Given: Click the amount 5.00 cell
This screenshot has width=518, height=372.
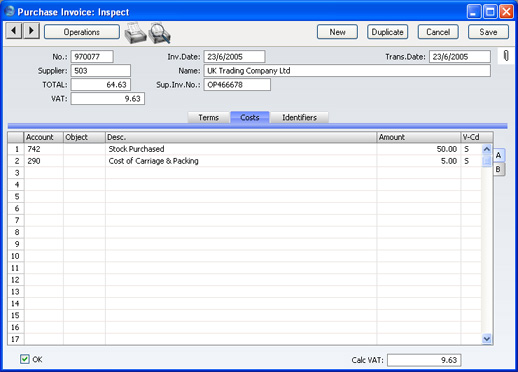Looking at the screenshot, I should click(x=419, y=161).
